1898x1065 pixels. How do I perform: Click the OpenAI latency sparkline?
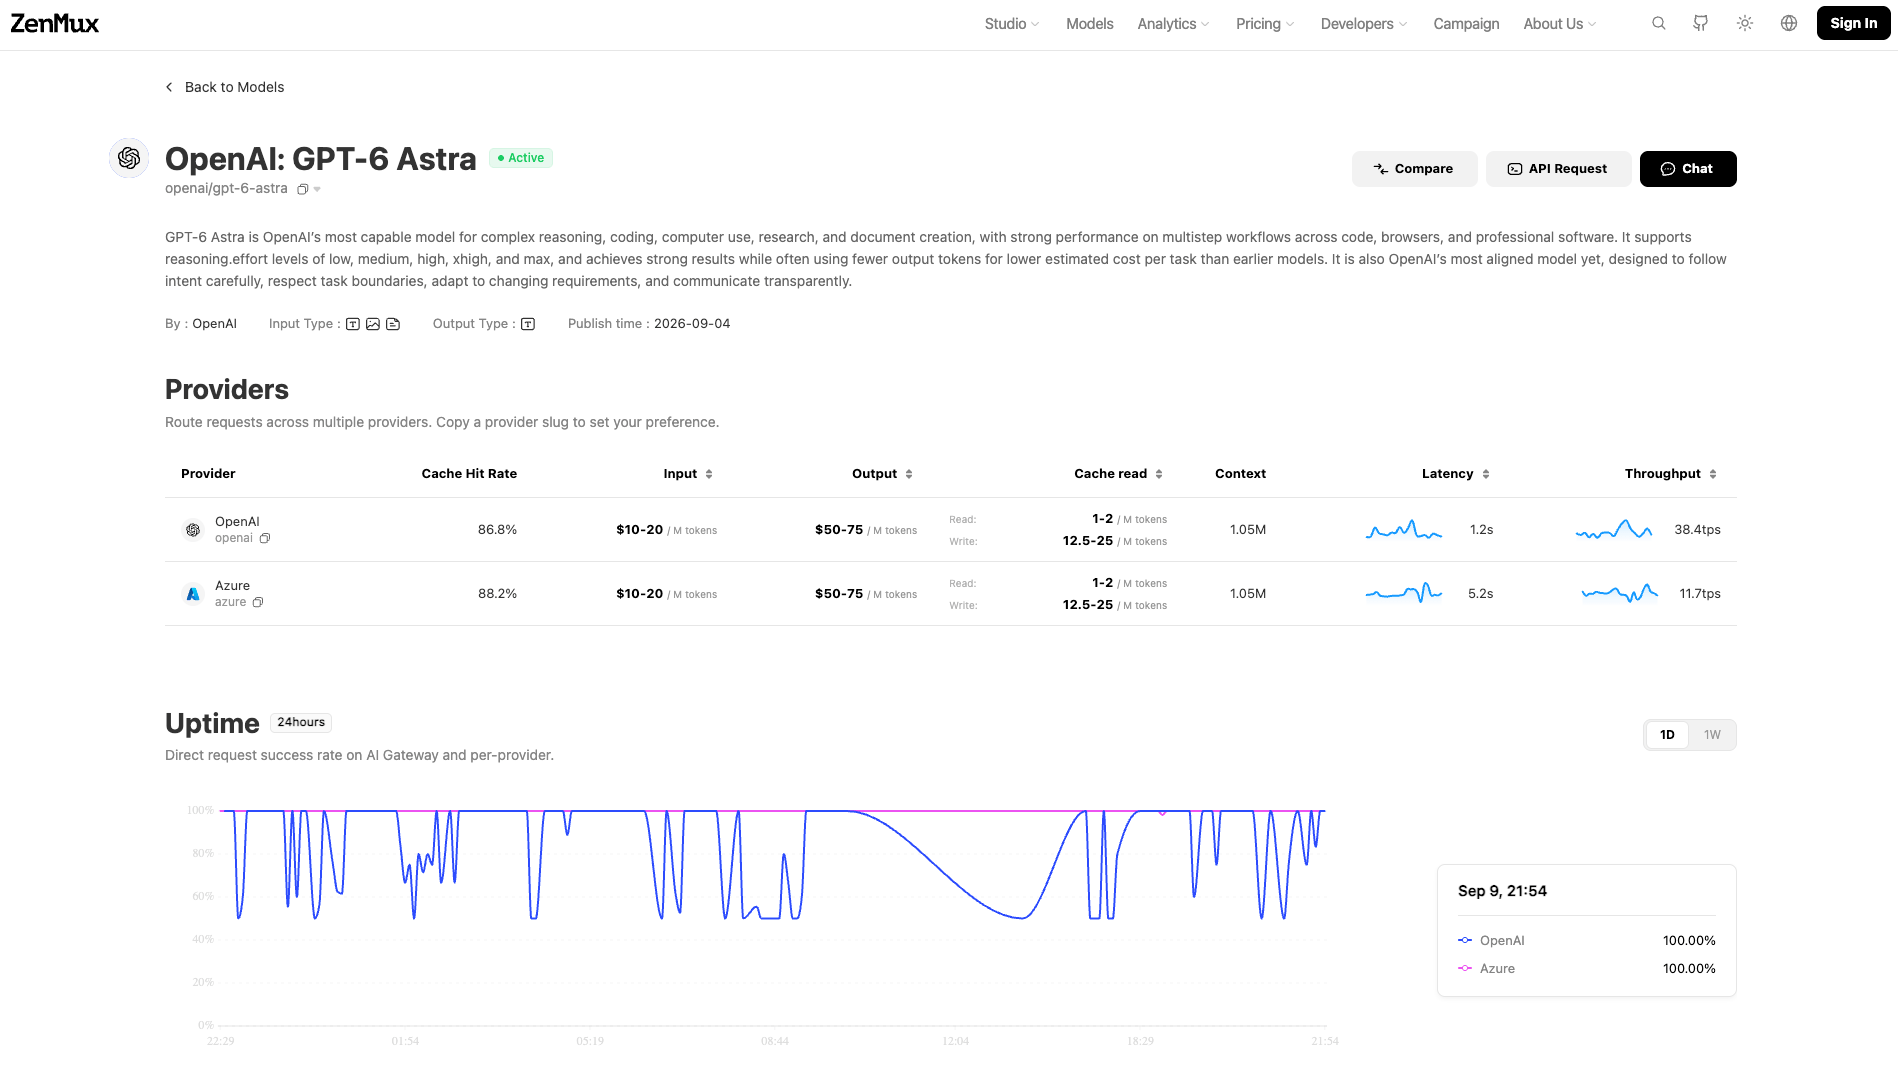[x=1404, y=530]
